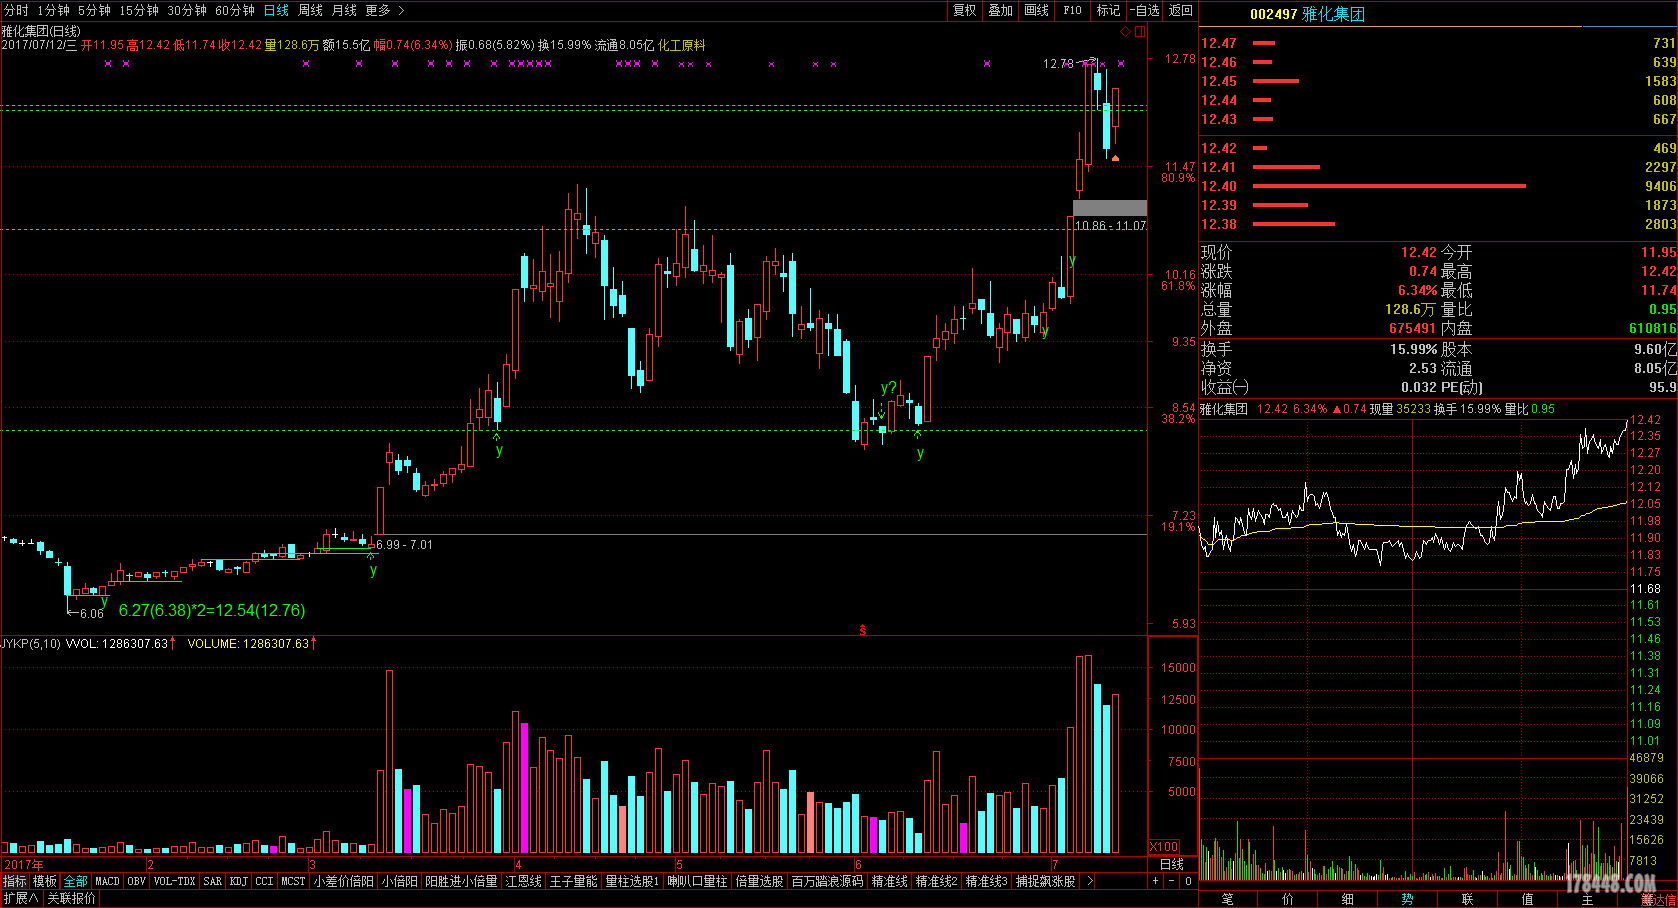Click the gray 10.86-11.07 gap box
Image resolution: width=1678 pixels, height=908 pixels.
click(x=1110, y=208)
